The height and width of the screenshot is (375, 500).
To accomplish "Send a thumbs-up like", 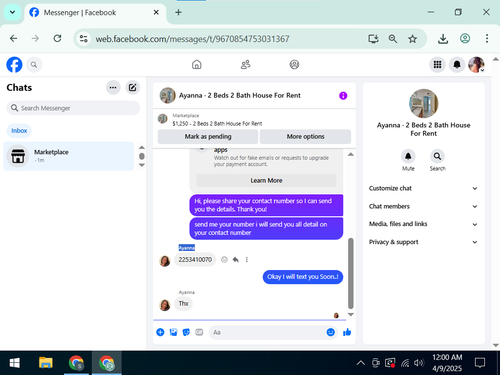I will coord(347,332).
